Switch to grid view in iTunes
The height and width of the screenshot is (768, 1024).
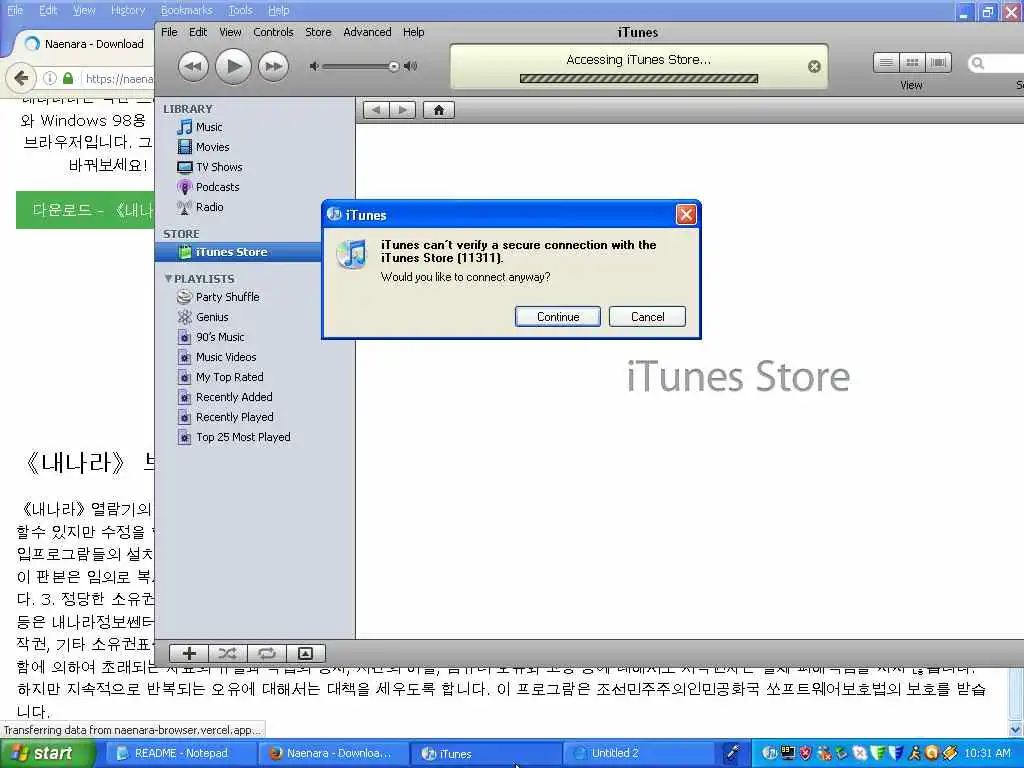tap(912, 63)
